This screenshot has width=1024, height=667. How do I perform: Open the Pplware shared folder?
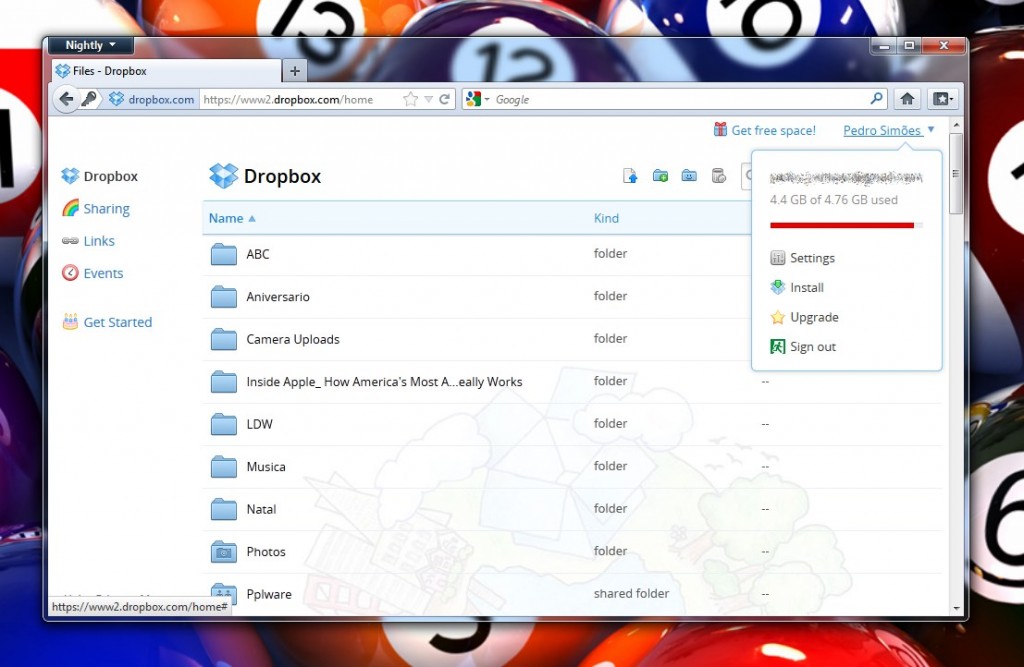[x=269, y=594]
